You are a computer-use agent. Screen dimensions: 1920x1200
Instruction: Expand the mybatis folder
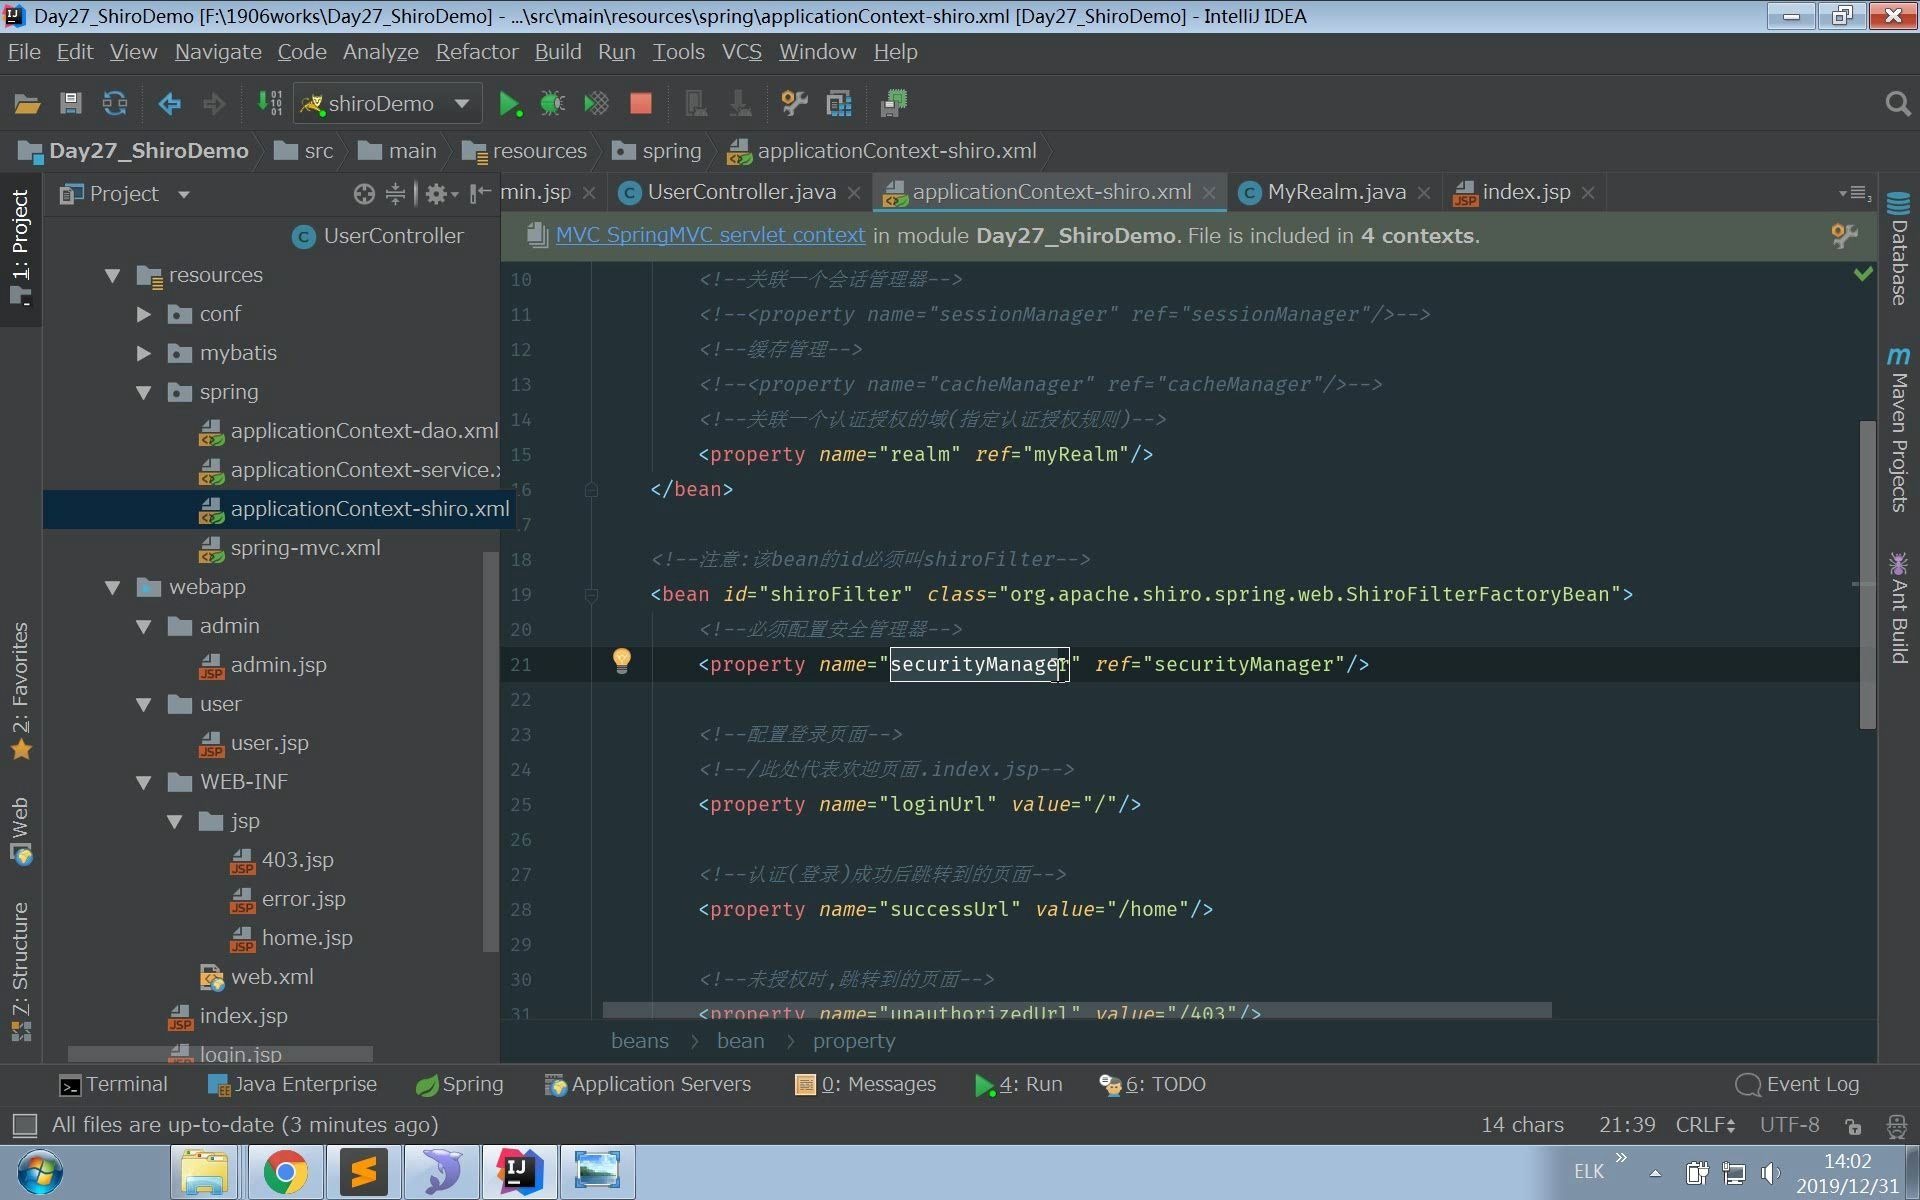click(x=144, y=353)
